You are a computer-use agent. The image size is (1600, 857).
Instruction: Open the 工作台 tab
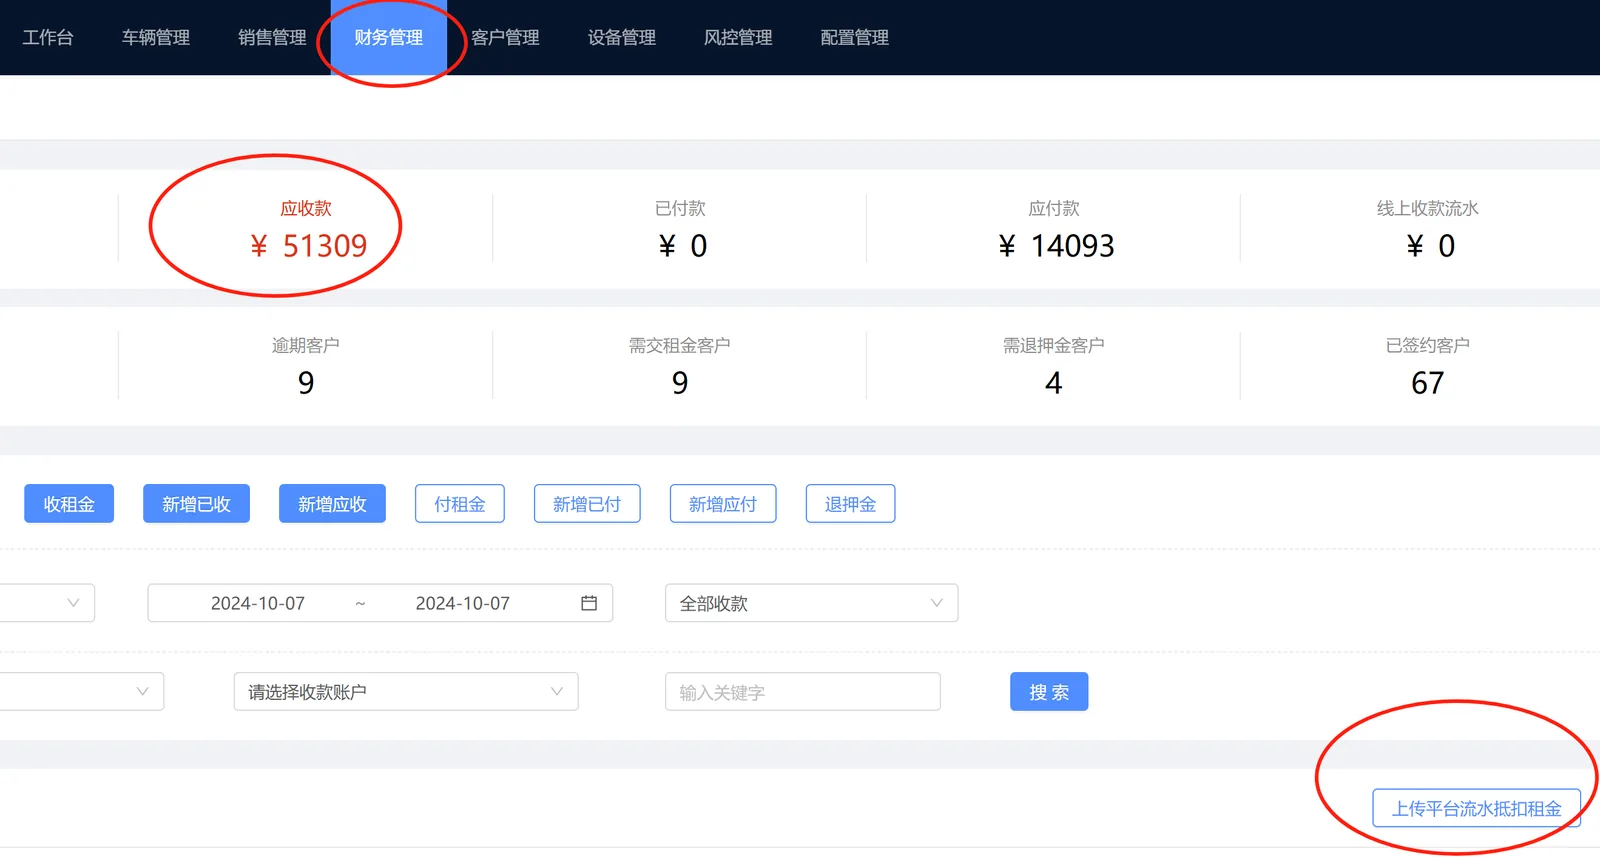[48, 37]
